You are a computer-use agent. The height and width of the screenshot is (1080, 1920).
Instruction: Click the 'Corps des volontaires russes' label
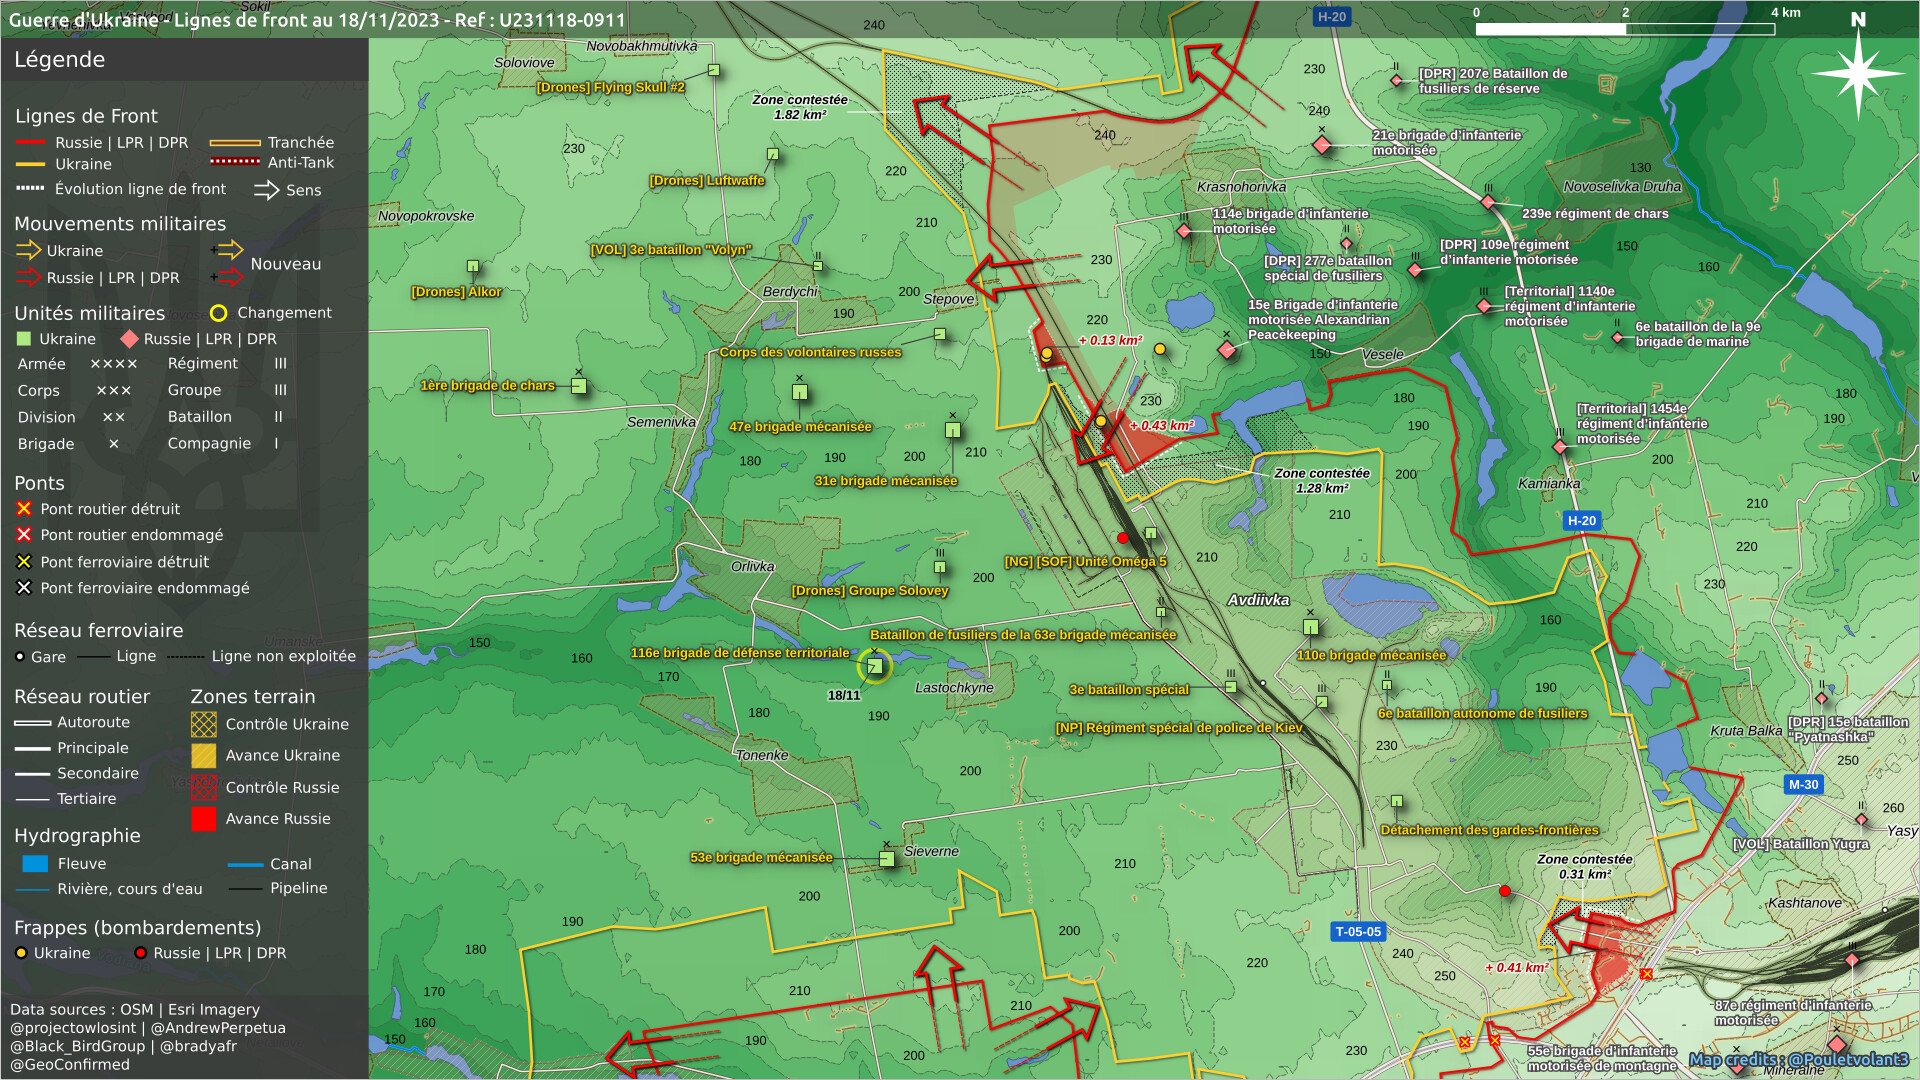tap(810, 352)
